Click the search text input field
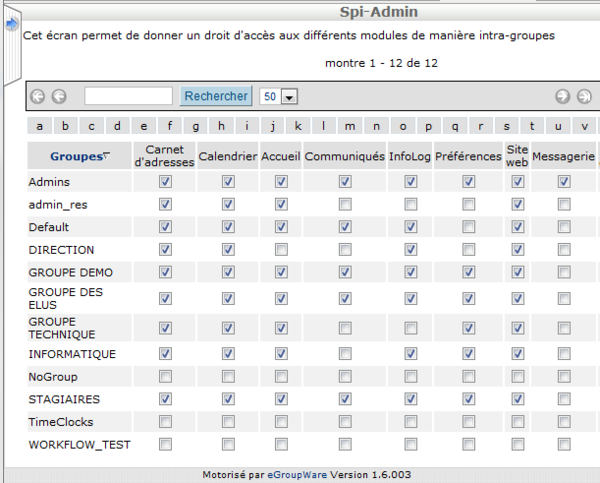 129,96
